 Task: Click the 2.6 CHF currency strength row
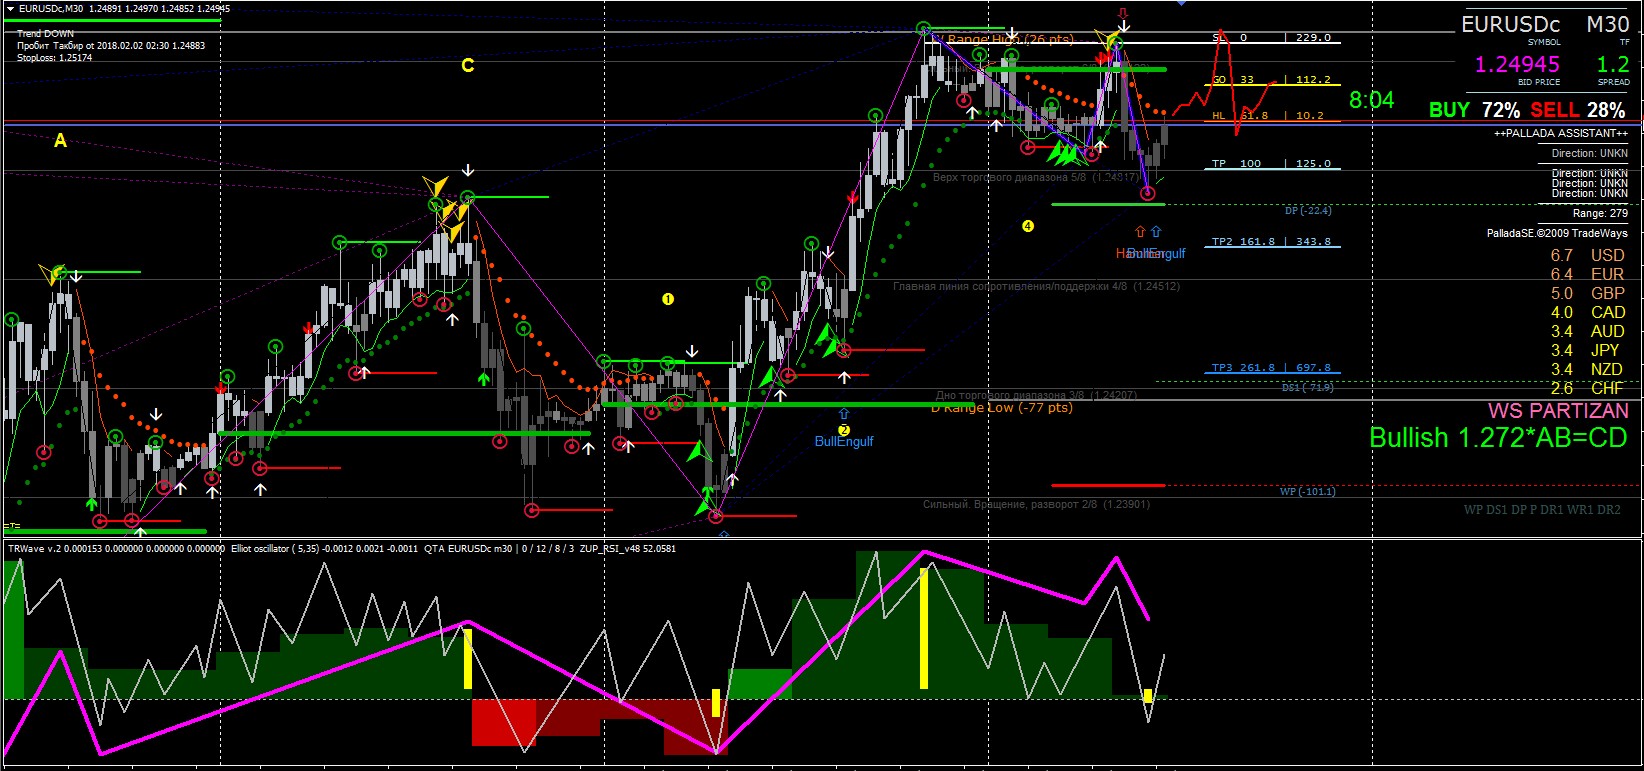point(1588,389)
